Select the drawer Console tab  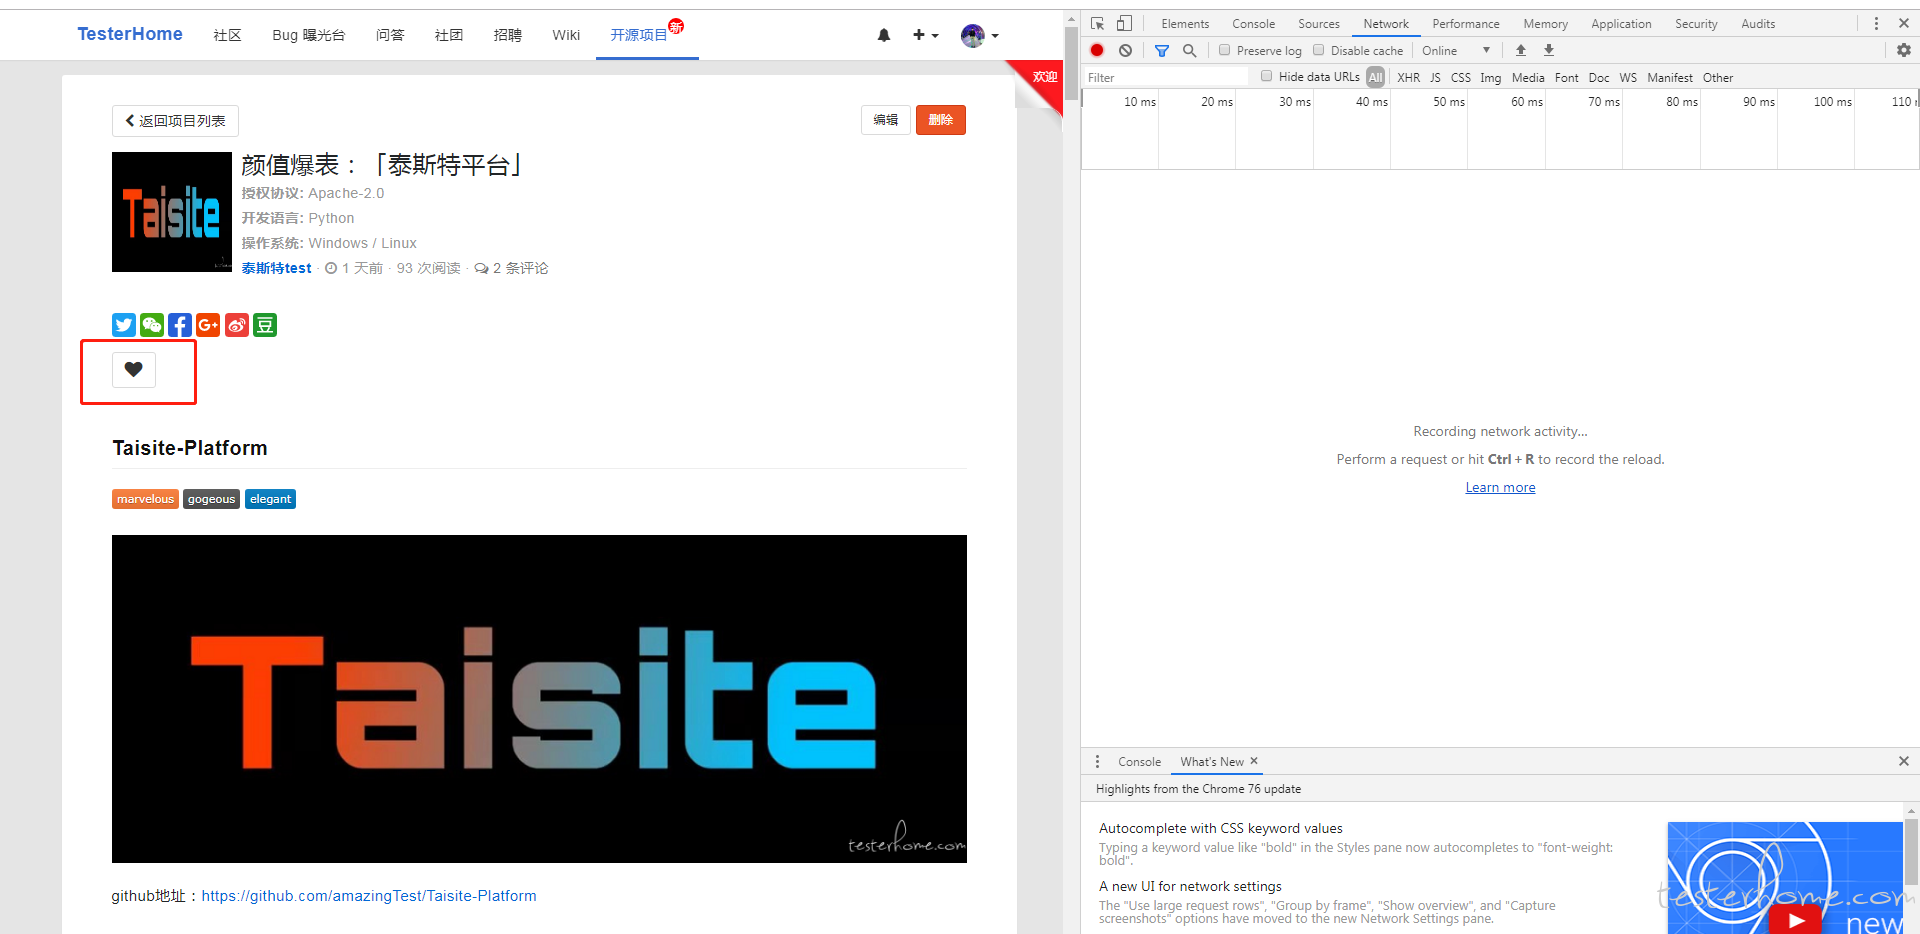pos(1139,761)
